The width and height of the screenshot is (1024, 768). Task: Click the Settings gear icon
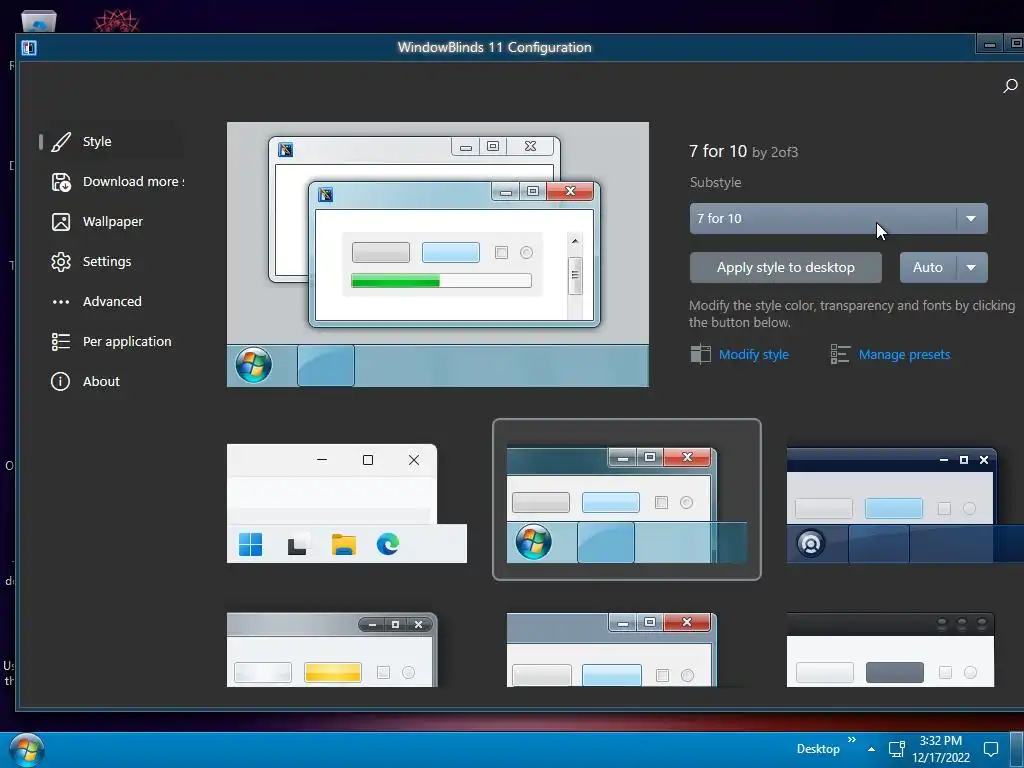(61, 262)
